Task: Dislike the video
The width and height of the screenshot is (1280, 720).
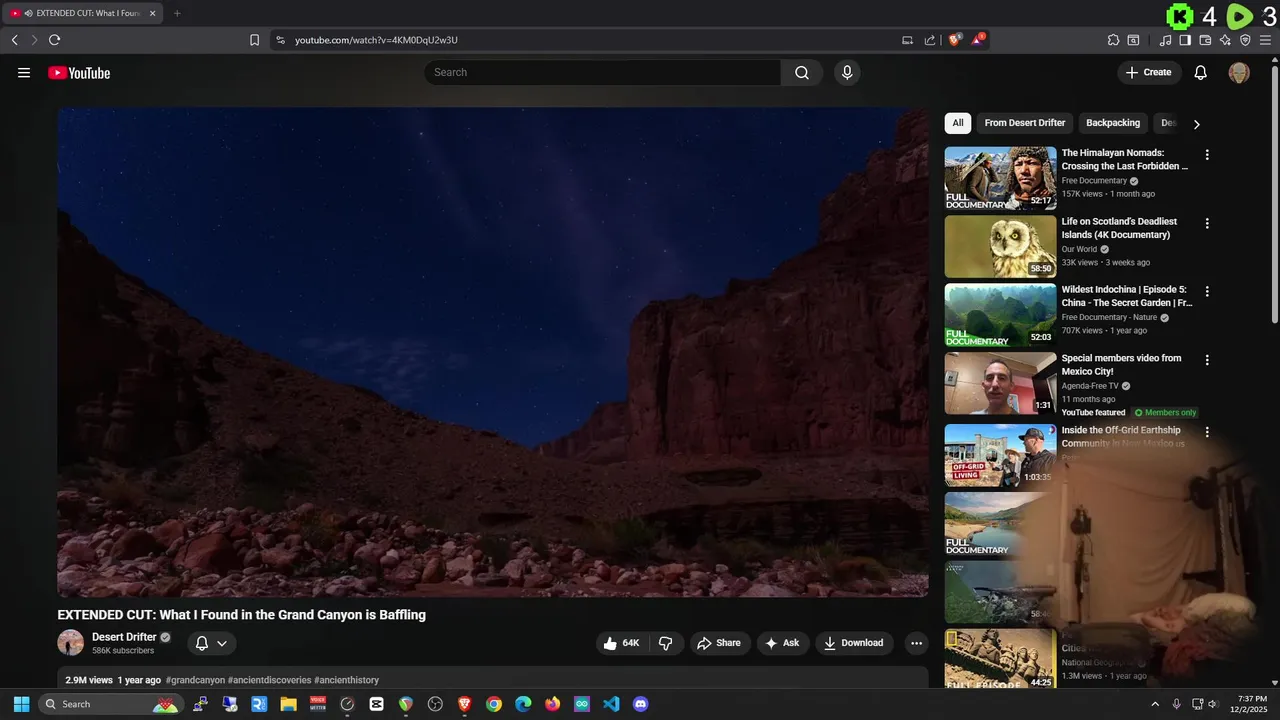Action: click(x=666, y=643)
